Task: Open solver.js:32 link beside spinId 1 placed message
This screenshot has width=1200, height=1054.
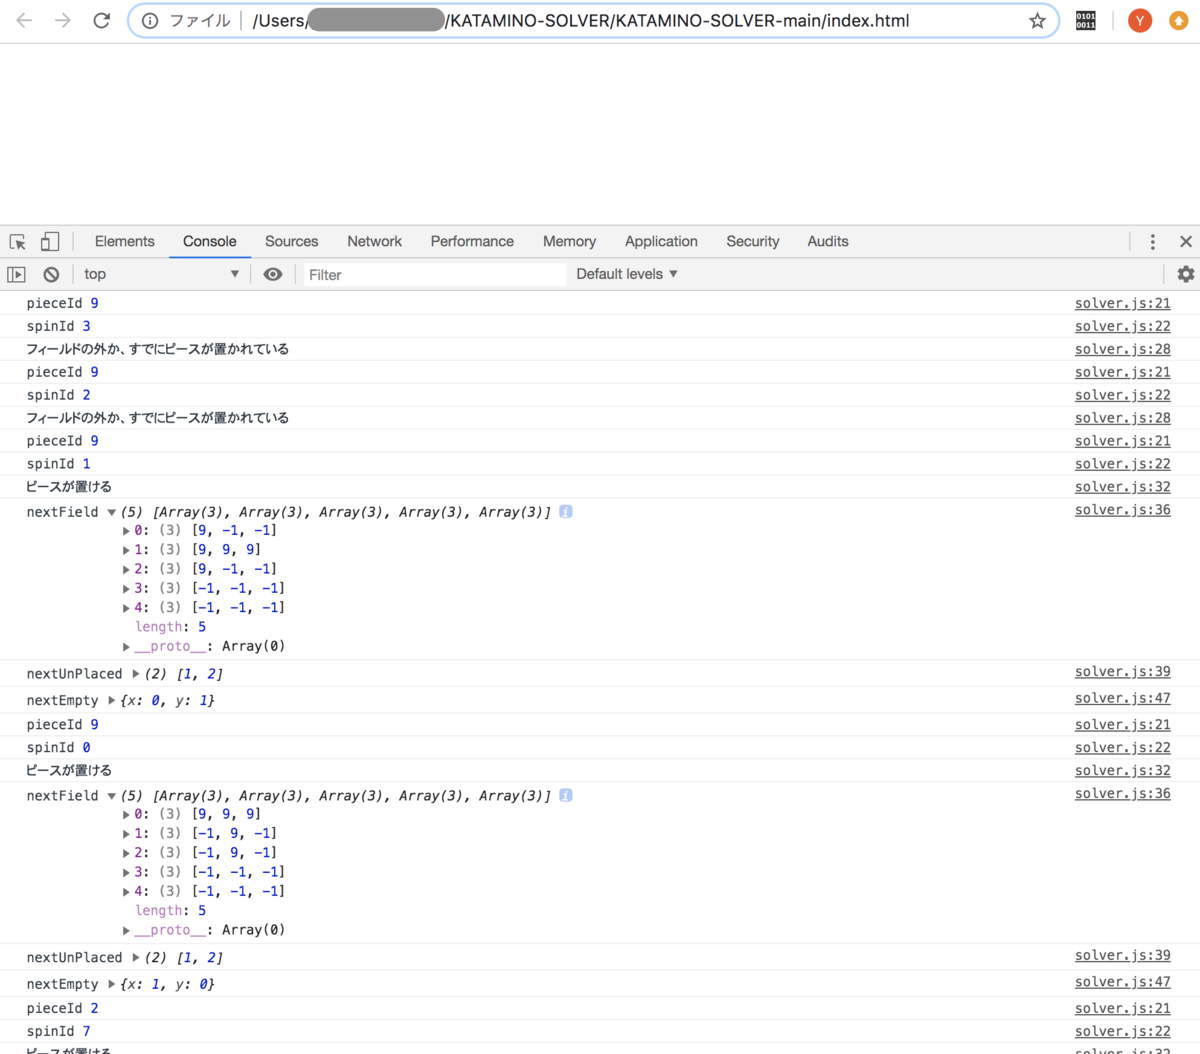Action: coord(1122,487)
